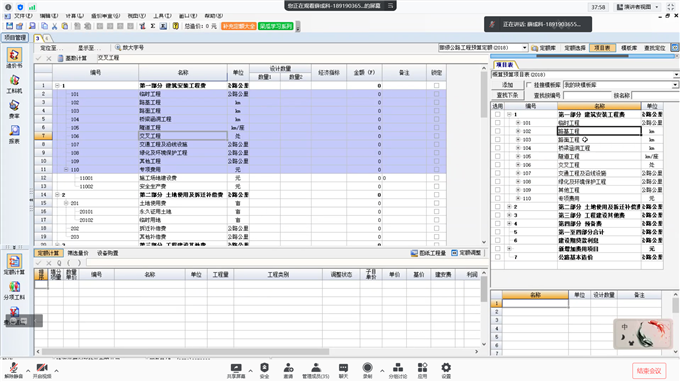Open 造价书 in the left sidebar
This screenshot has height=382, width=680.
click(14, 58)
